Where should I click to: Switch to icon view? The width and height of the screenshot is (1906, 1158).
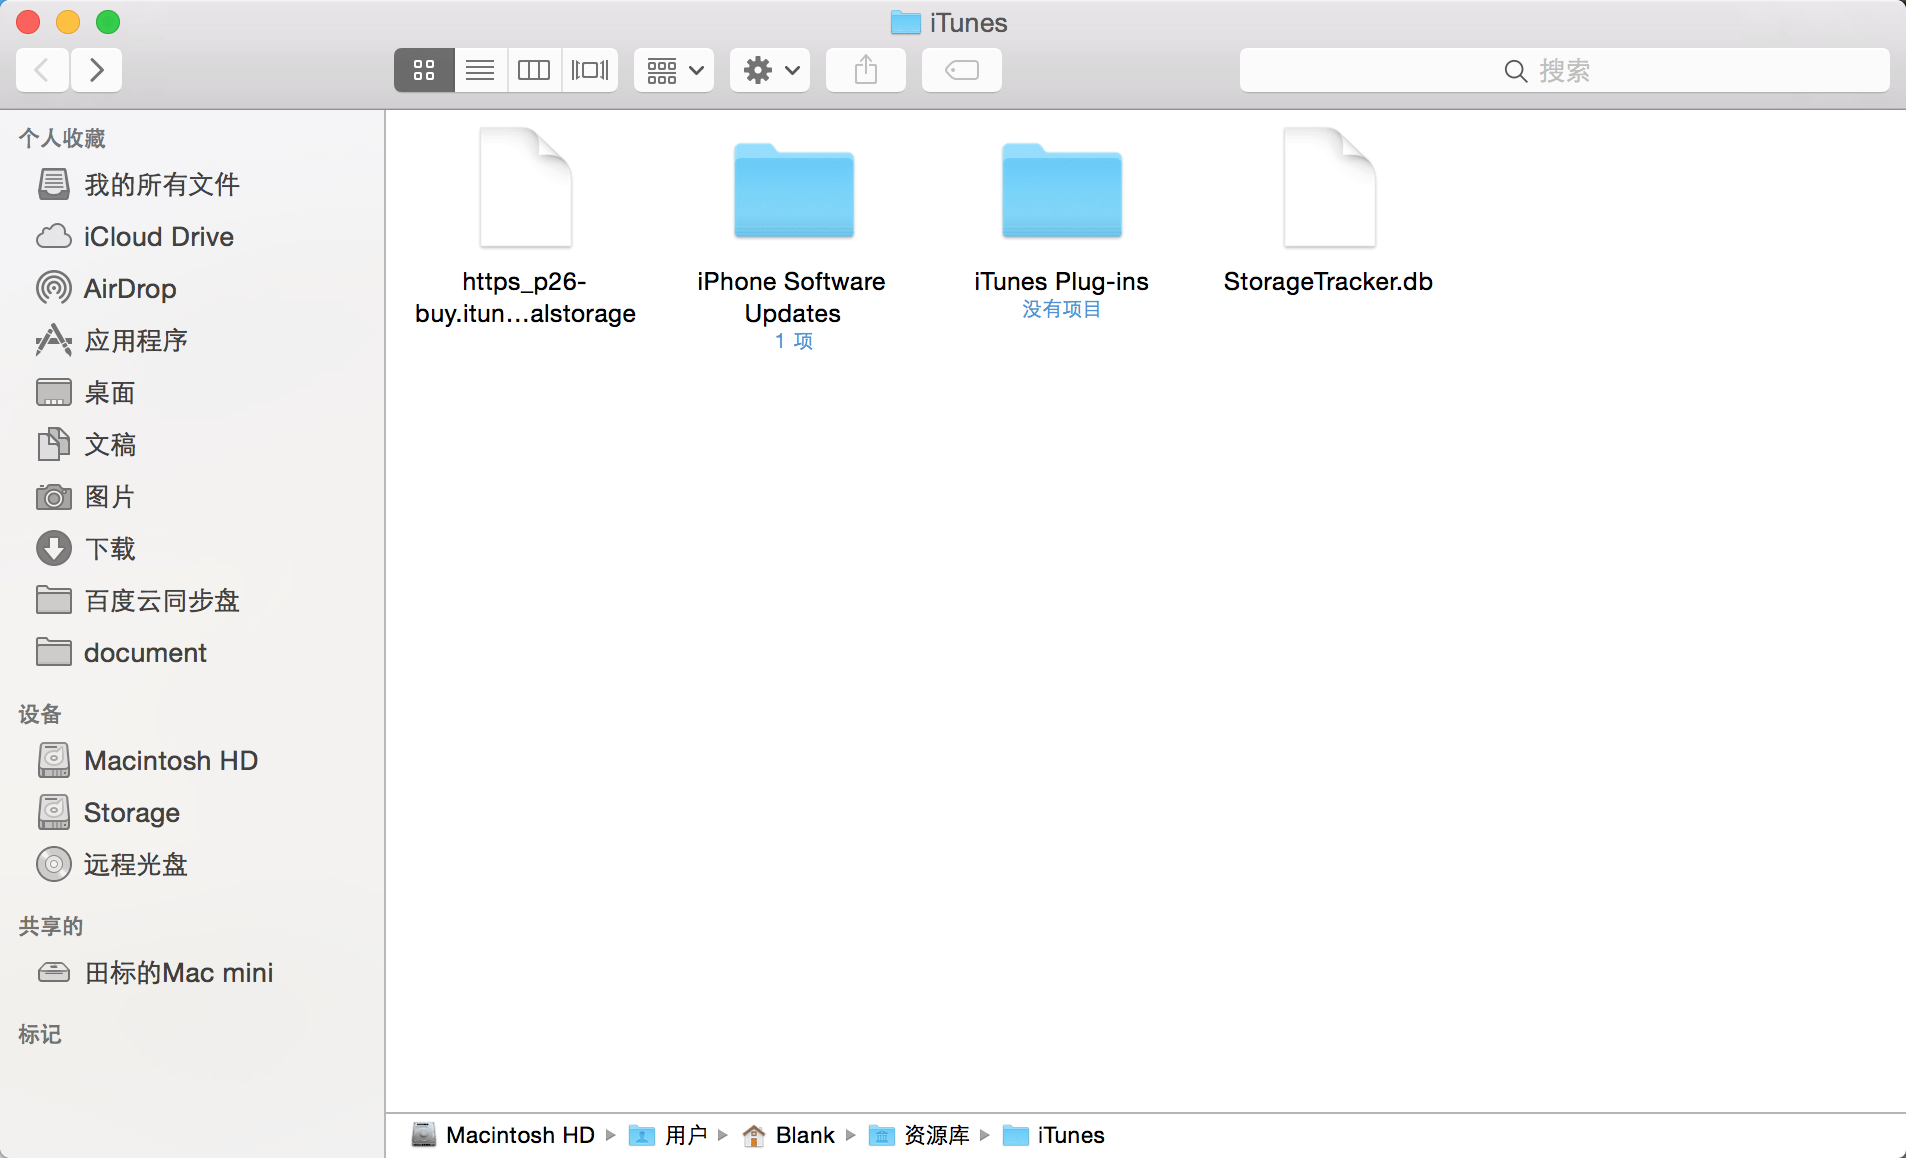(424, 70)
